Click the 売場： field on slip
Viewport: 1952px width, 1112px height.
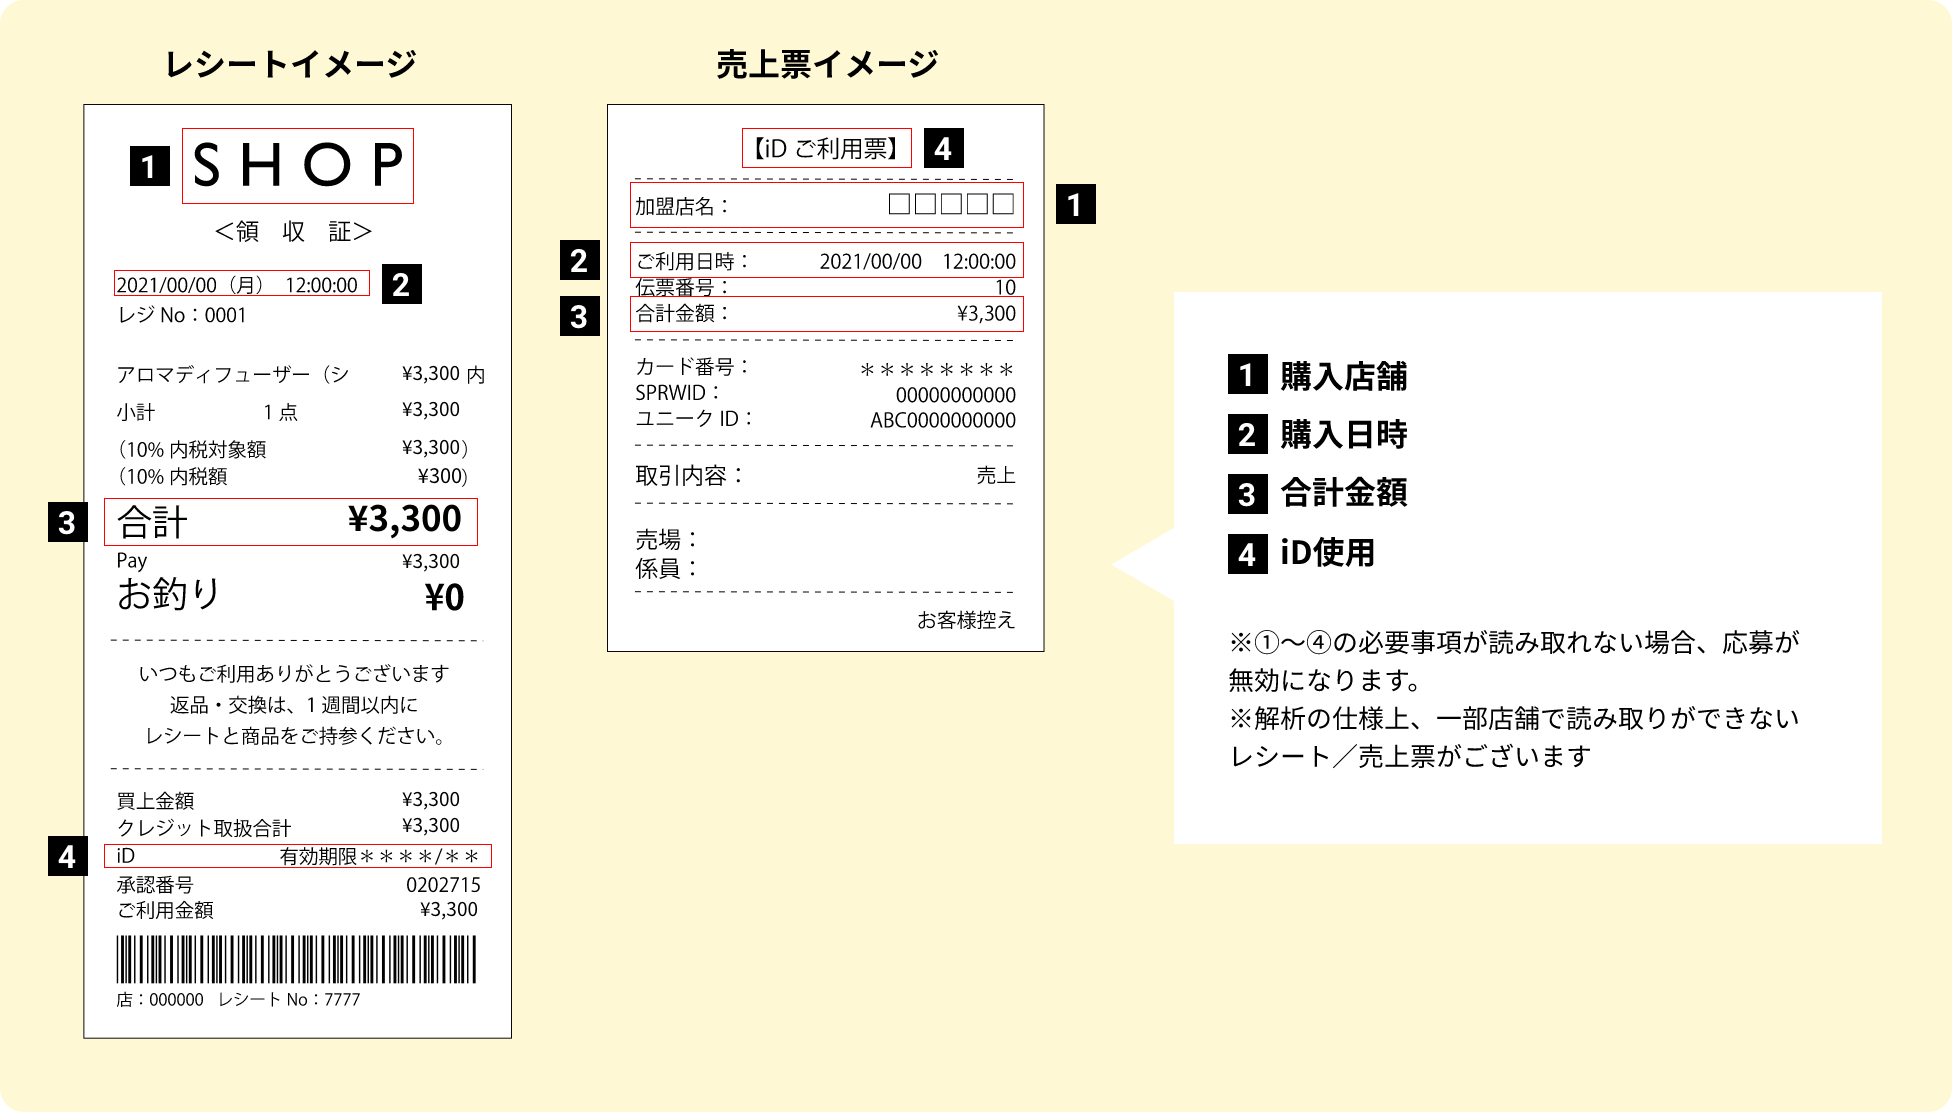[x=666, y=540]
